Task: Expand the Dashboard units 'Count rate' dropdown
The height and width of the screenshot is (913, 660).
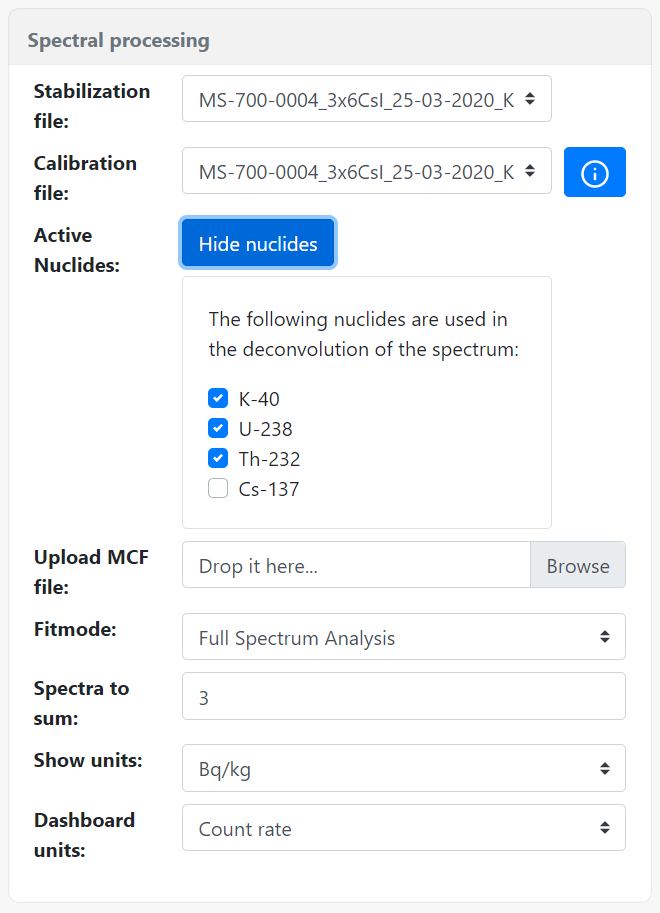Action: point(403,828)
